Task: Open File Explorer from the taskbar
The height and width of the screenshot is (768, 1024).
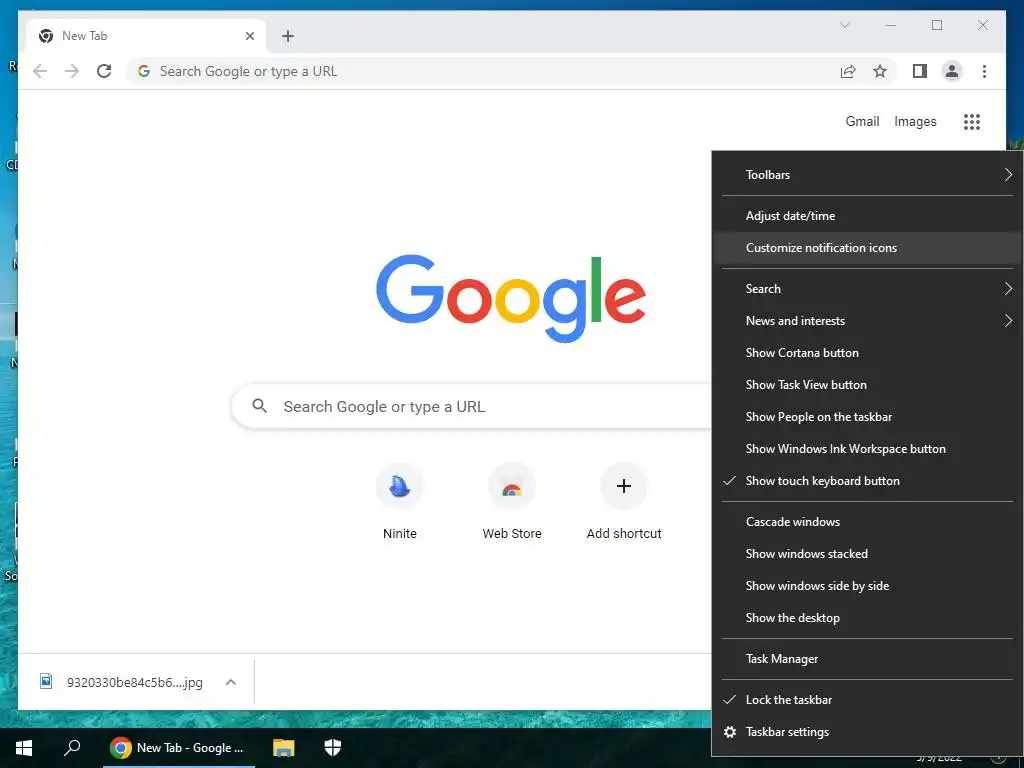Action: point(283,747)
